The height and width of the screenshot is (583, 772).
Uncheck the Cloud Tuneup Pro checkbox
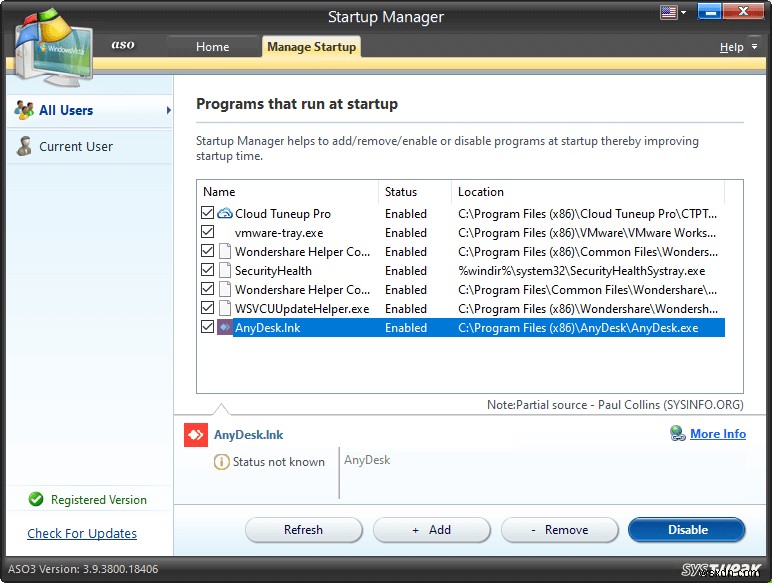click(207, 213)
